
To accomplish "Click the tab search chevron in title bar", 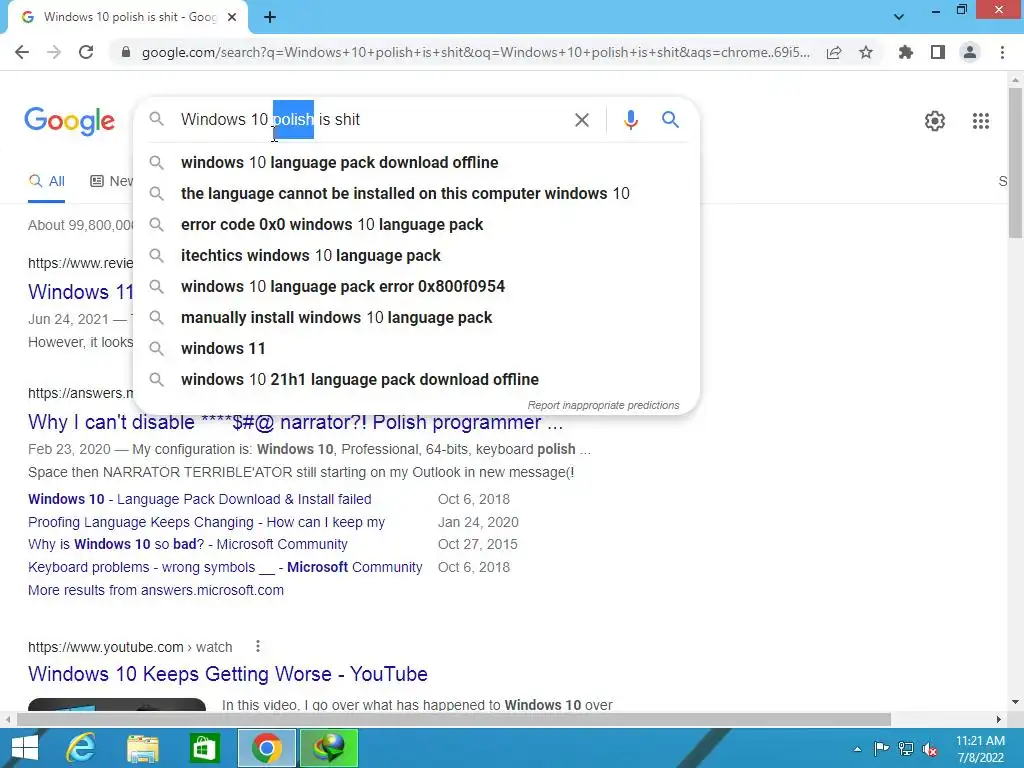I will tap(899, 17).
